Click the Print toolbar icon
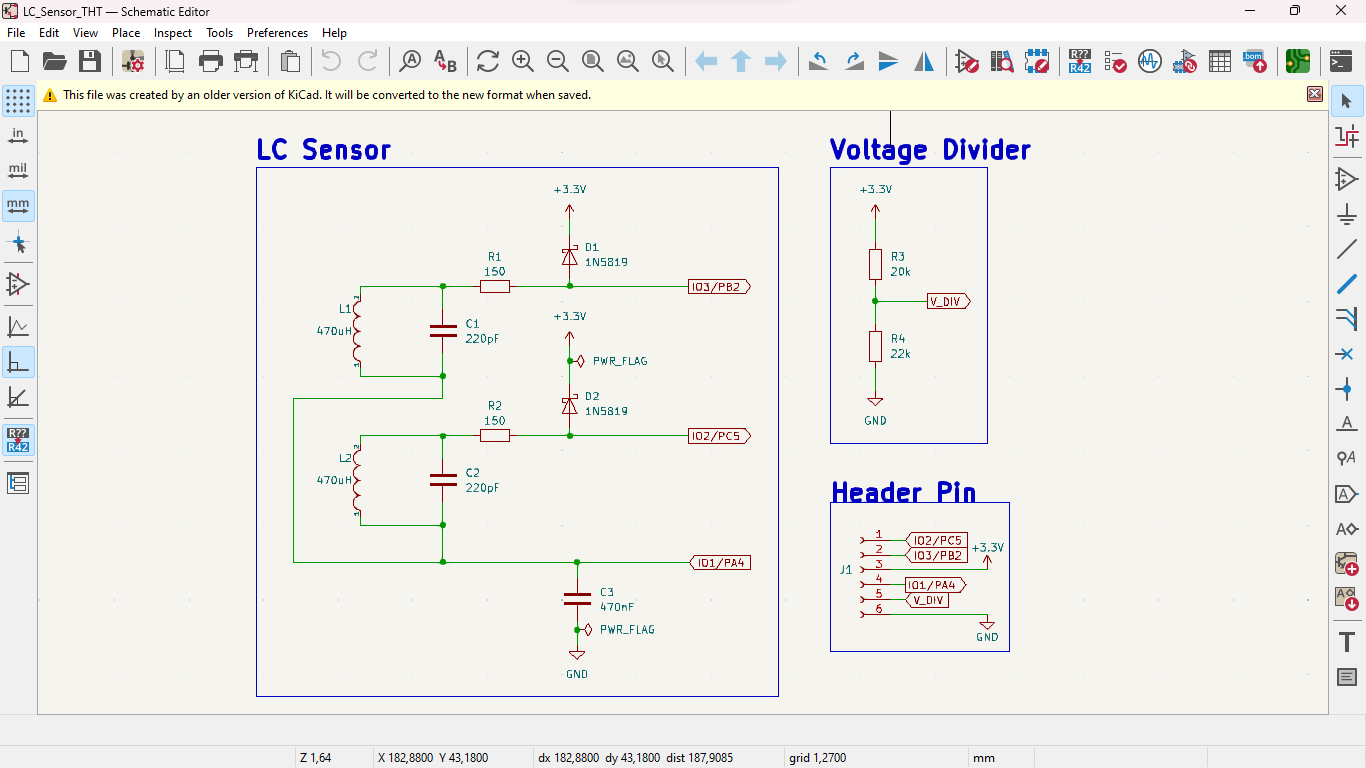 pos(210,61)
